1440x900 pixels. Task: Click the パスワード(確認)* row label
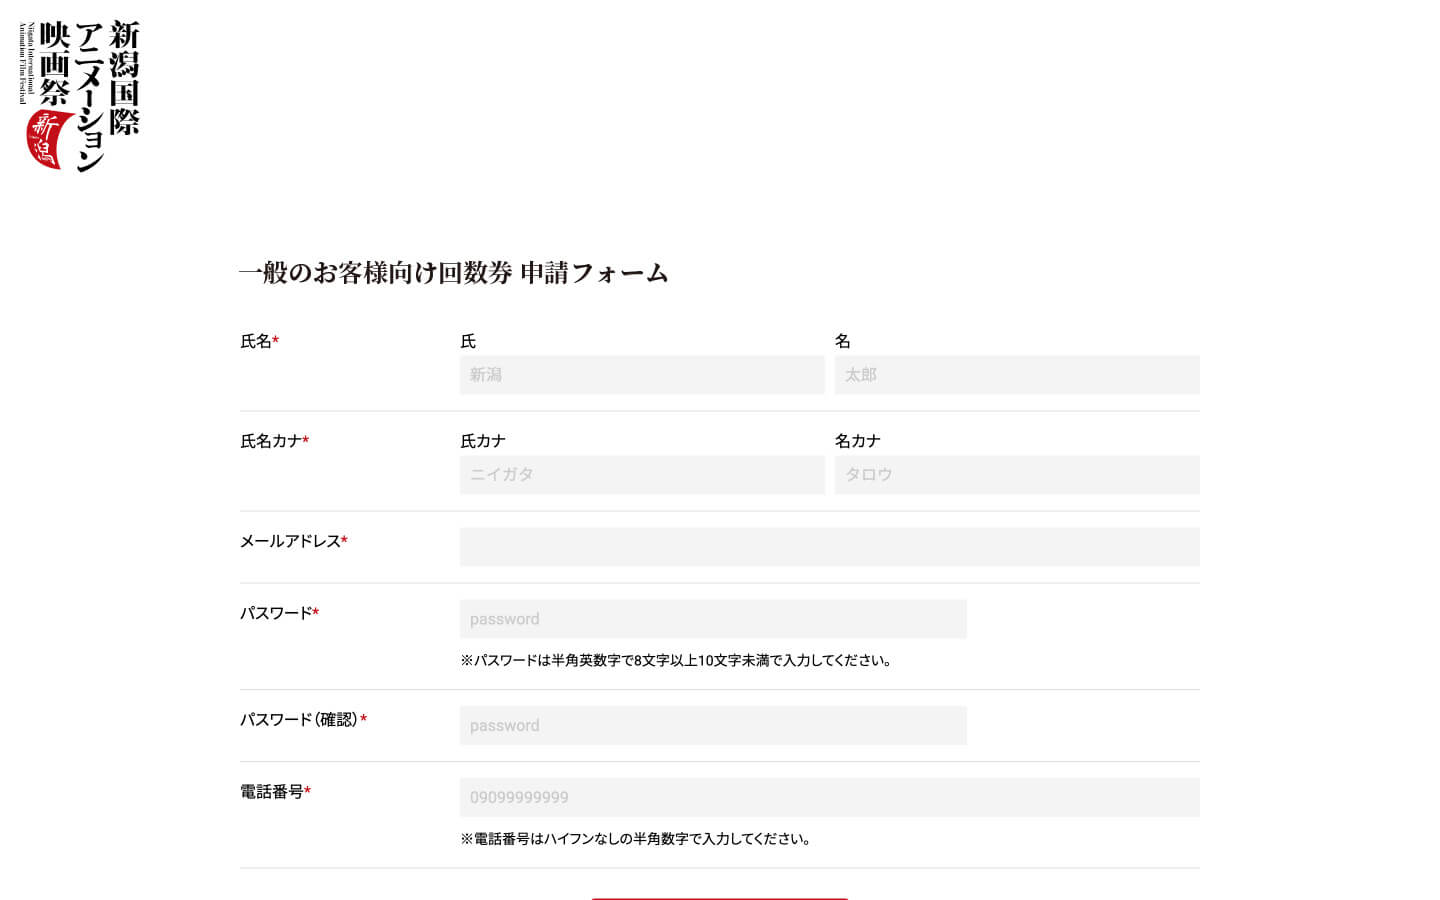point(303,720)
